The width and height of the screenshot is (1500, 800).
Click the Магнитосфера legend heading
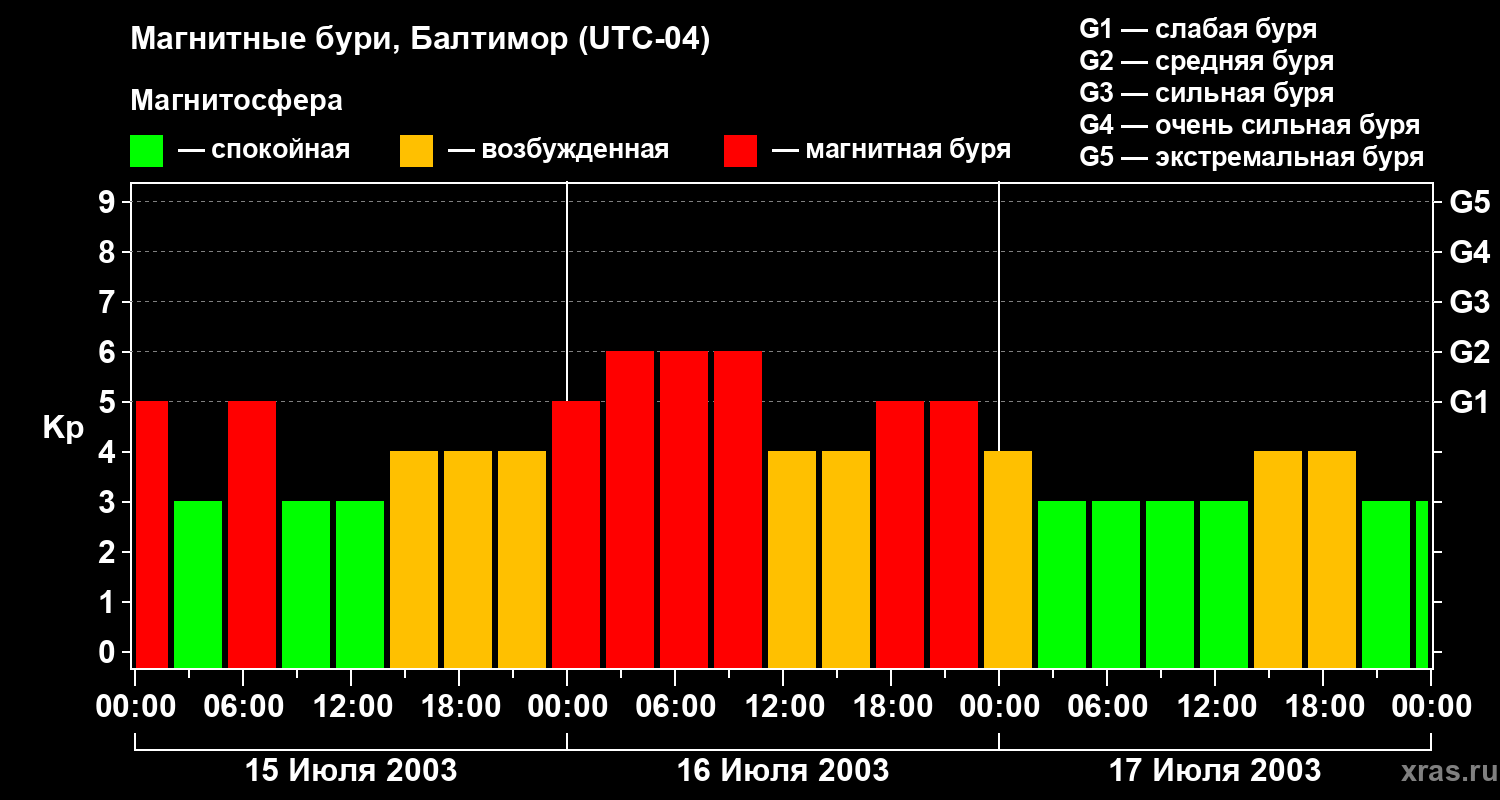[236, 101]
